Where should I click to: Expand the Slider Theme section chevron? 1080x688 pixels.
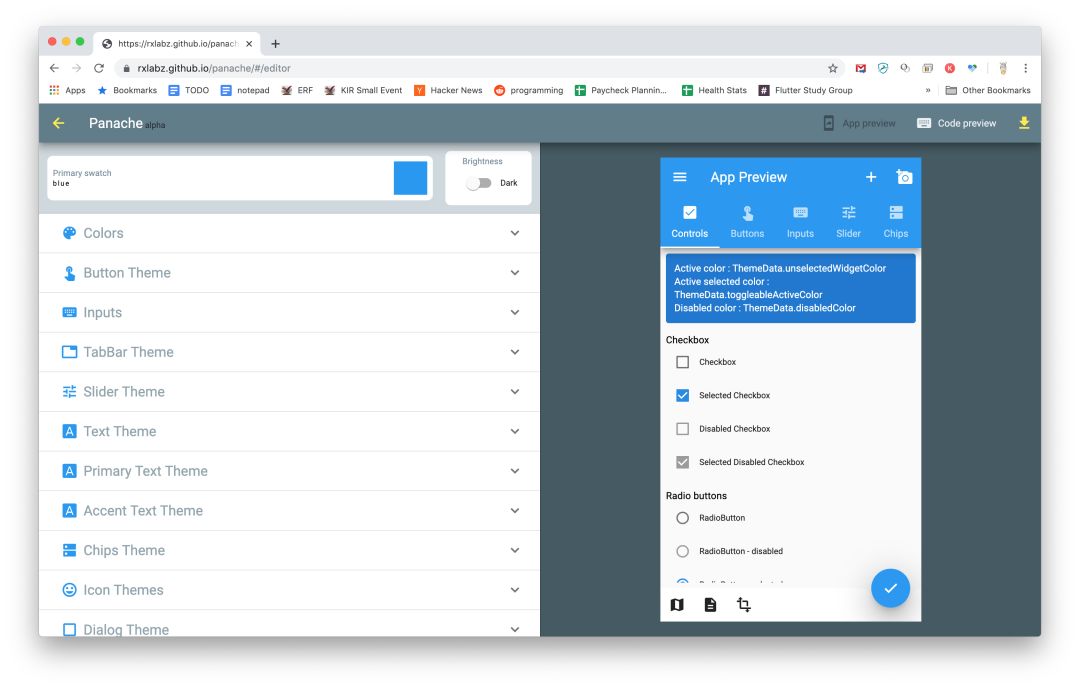point(515,392)
